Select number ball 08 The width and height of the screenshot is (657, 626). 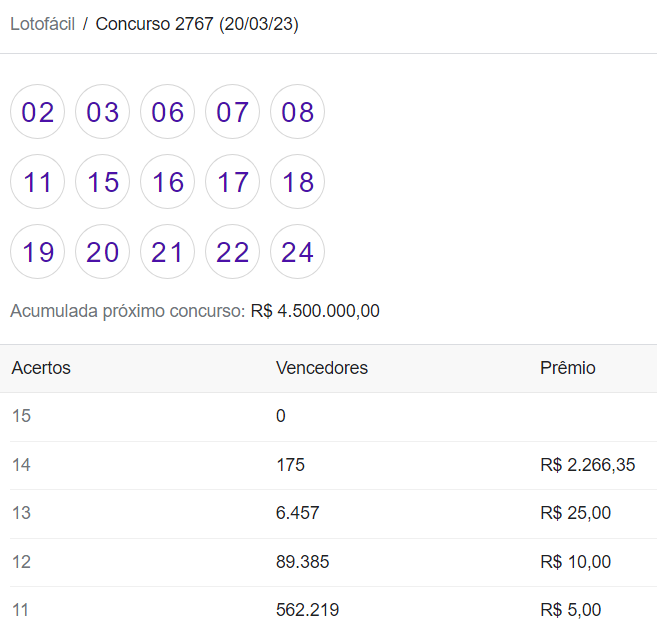[x=297, y=111]
